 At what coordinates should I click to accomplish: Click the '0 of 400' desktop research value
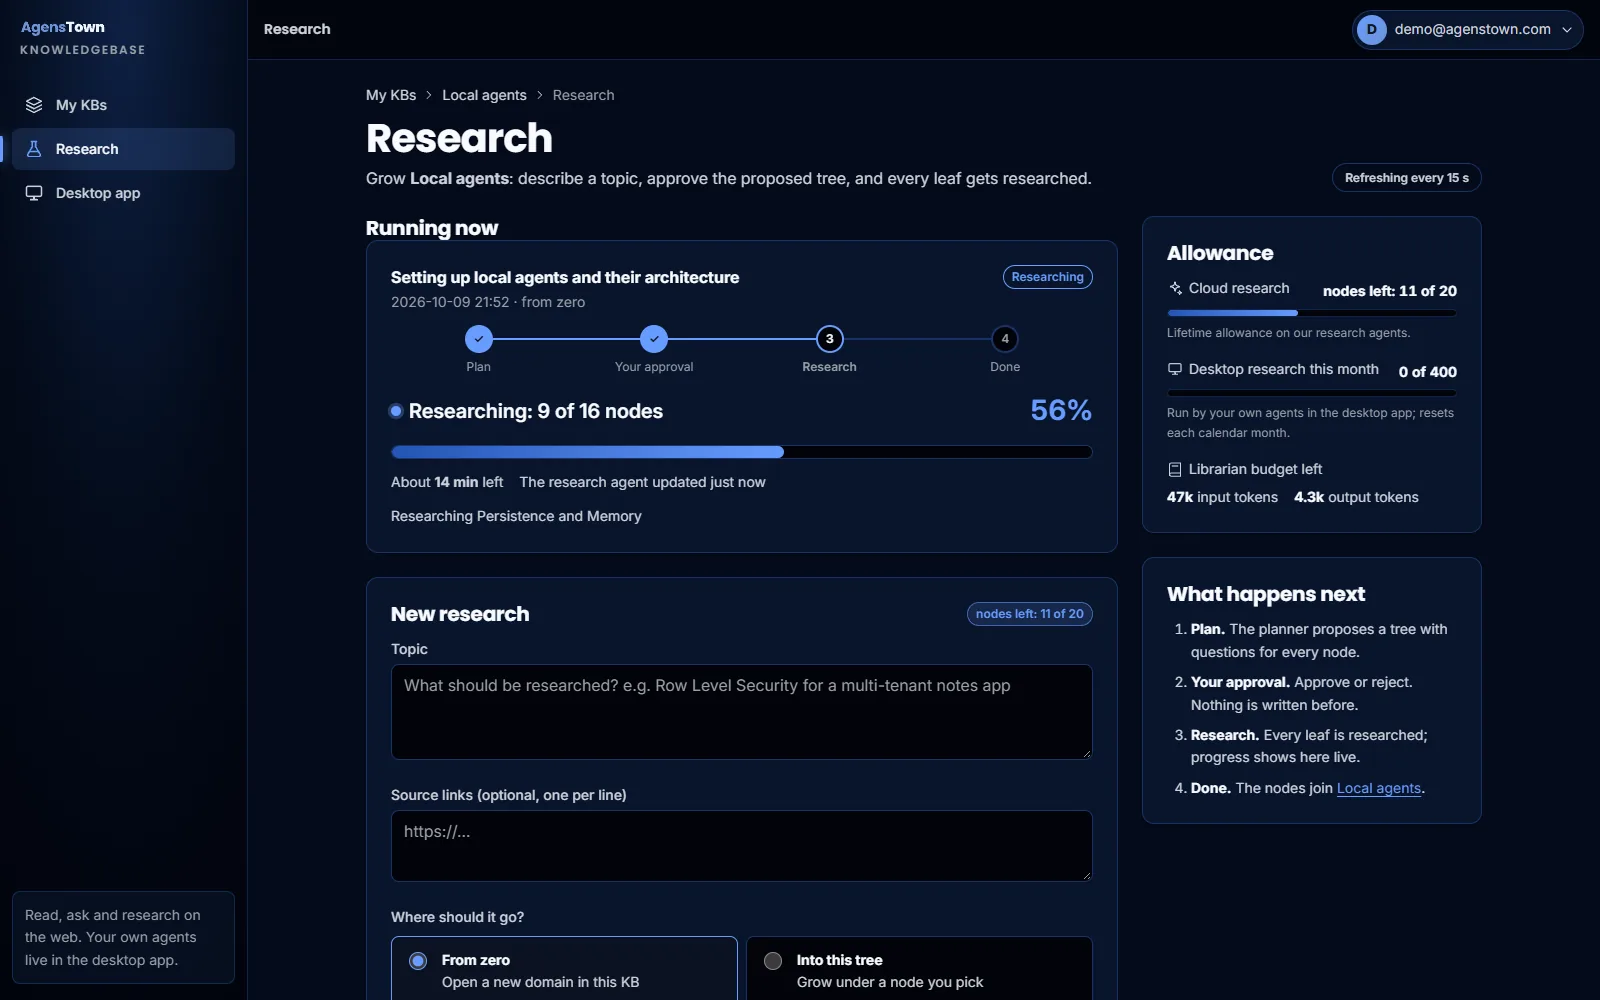[1427, 372]
